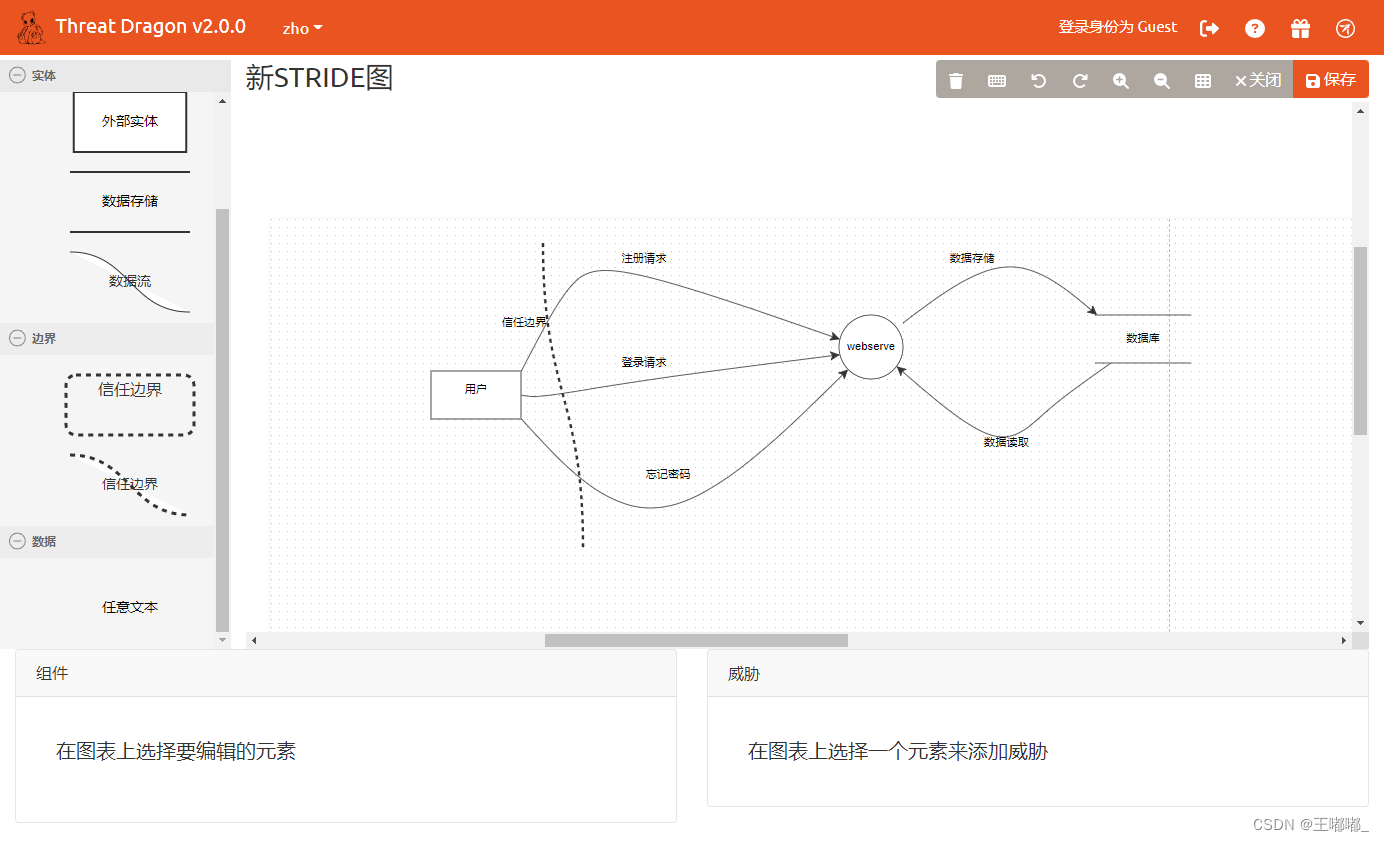Click the 新STRIDE图 diagram title

click(320, 78)
